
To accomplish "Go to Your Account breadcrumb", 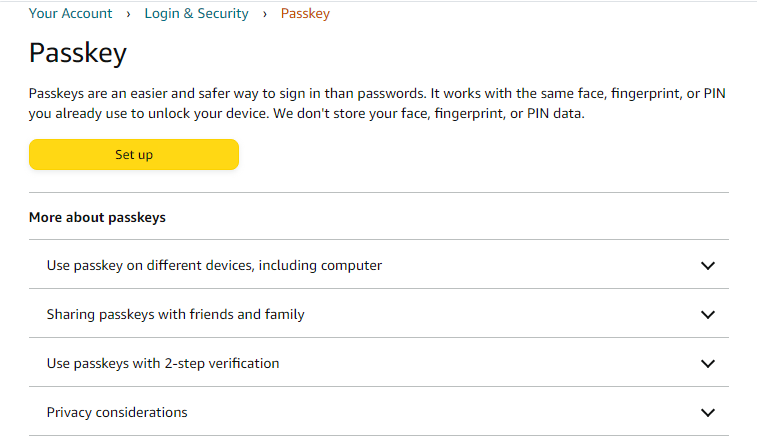I will 72,14.
